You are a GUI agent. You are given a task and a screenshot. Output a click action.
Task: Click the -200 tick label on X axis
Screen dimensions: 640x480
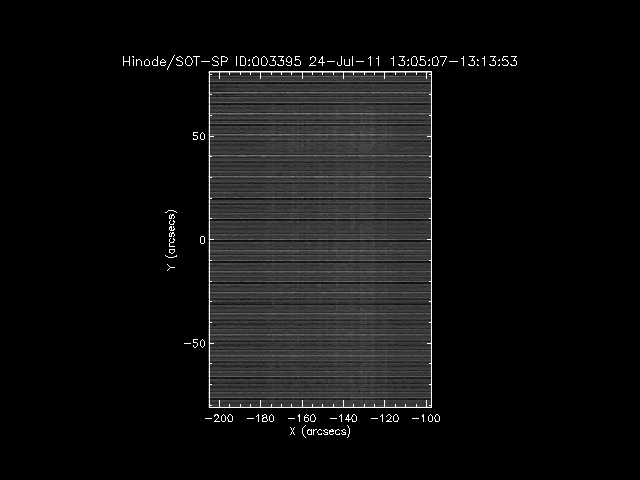click(219, 418)
